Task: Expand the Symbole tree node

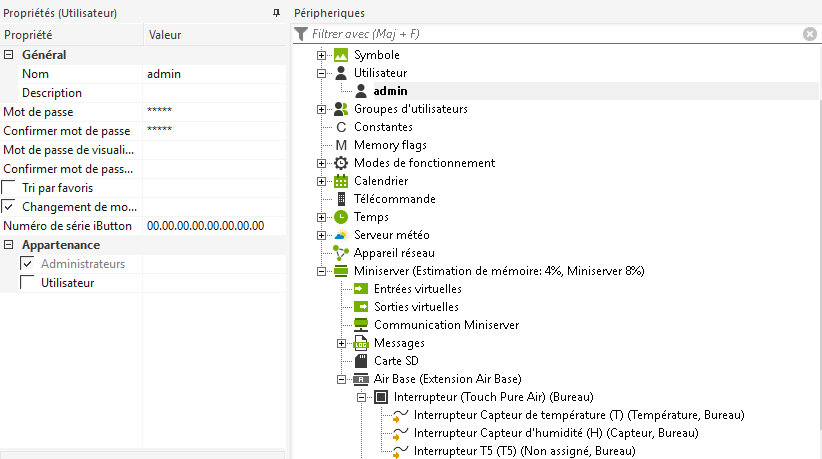Action: [321, 55]
